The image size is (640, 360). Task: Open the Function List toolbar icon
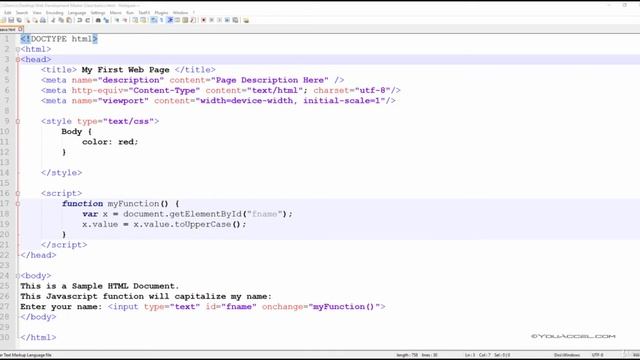click(193, 20)
